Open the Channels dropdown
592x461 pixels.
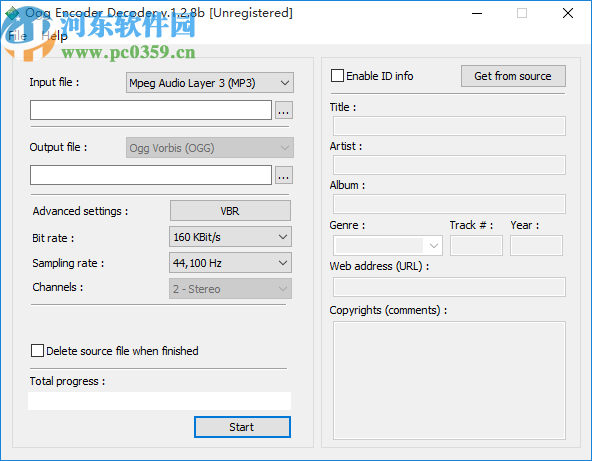point(230,289)
